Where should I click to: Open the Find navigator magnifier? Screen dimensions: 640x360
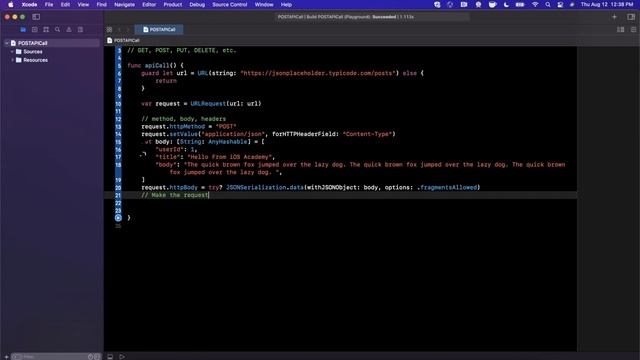click(57, 29)
